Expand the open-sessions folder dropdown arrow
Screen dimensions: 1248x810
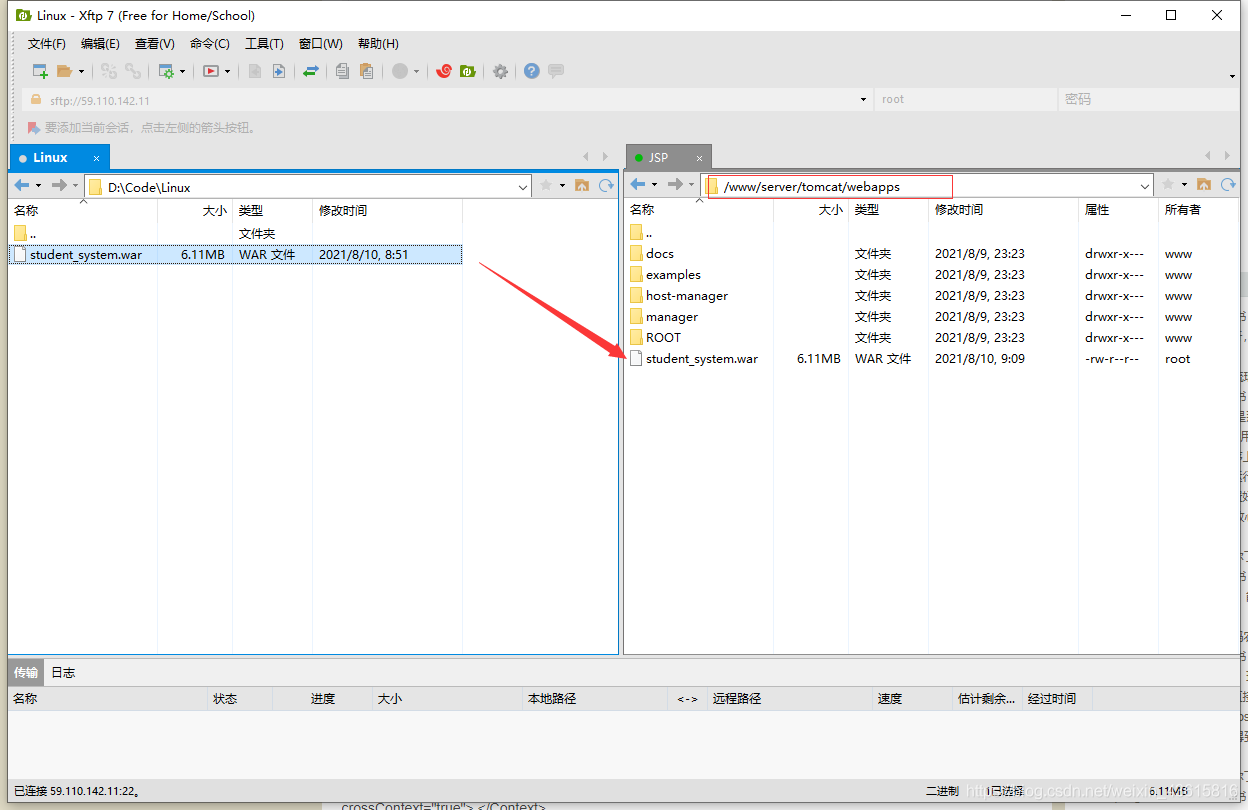[81, 71]
